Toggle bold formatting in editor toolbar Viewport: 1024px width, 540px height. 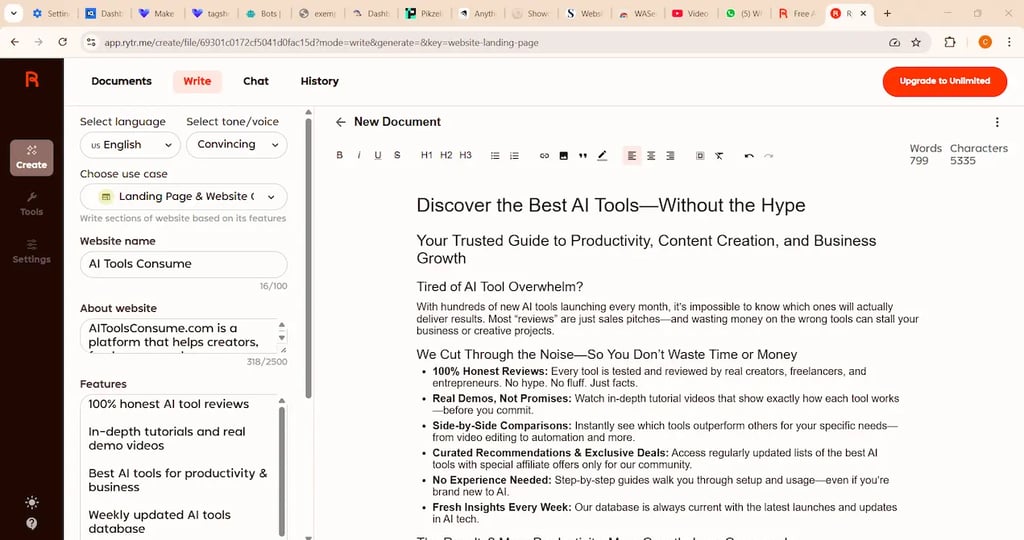pyautogui.click(x=340, y=156)
